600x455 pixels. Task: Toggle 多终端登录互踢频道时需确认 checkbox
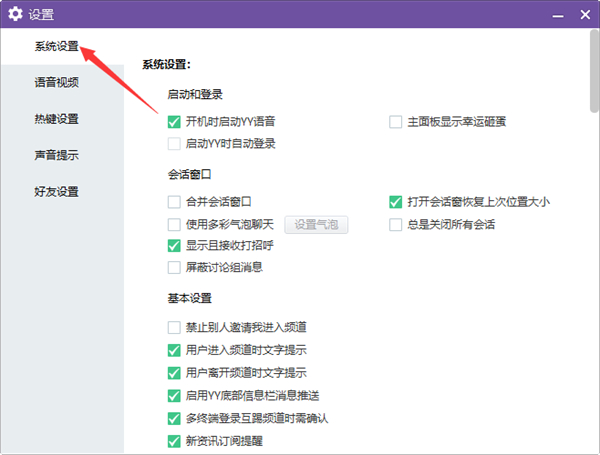point(174,418)
